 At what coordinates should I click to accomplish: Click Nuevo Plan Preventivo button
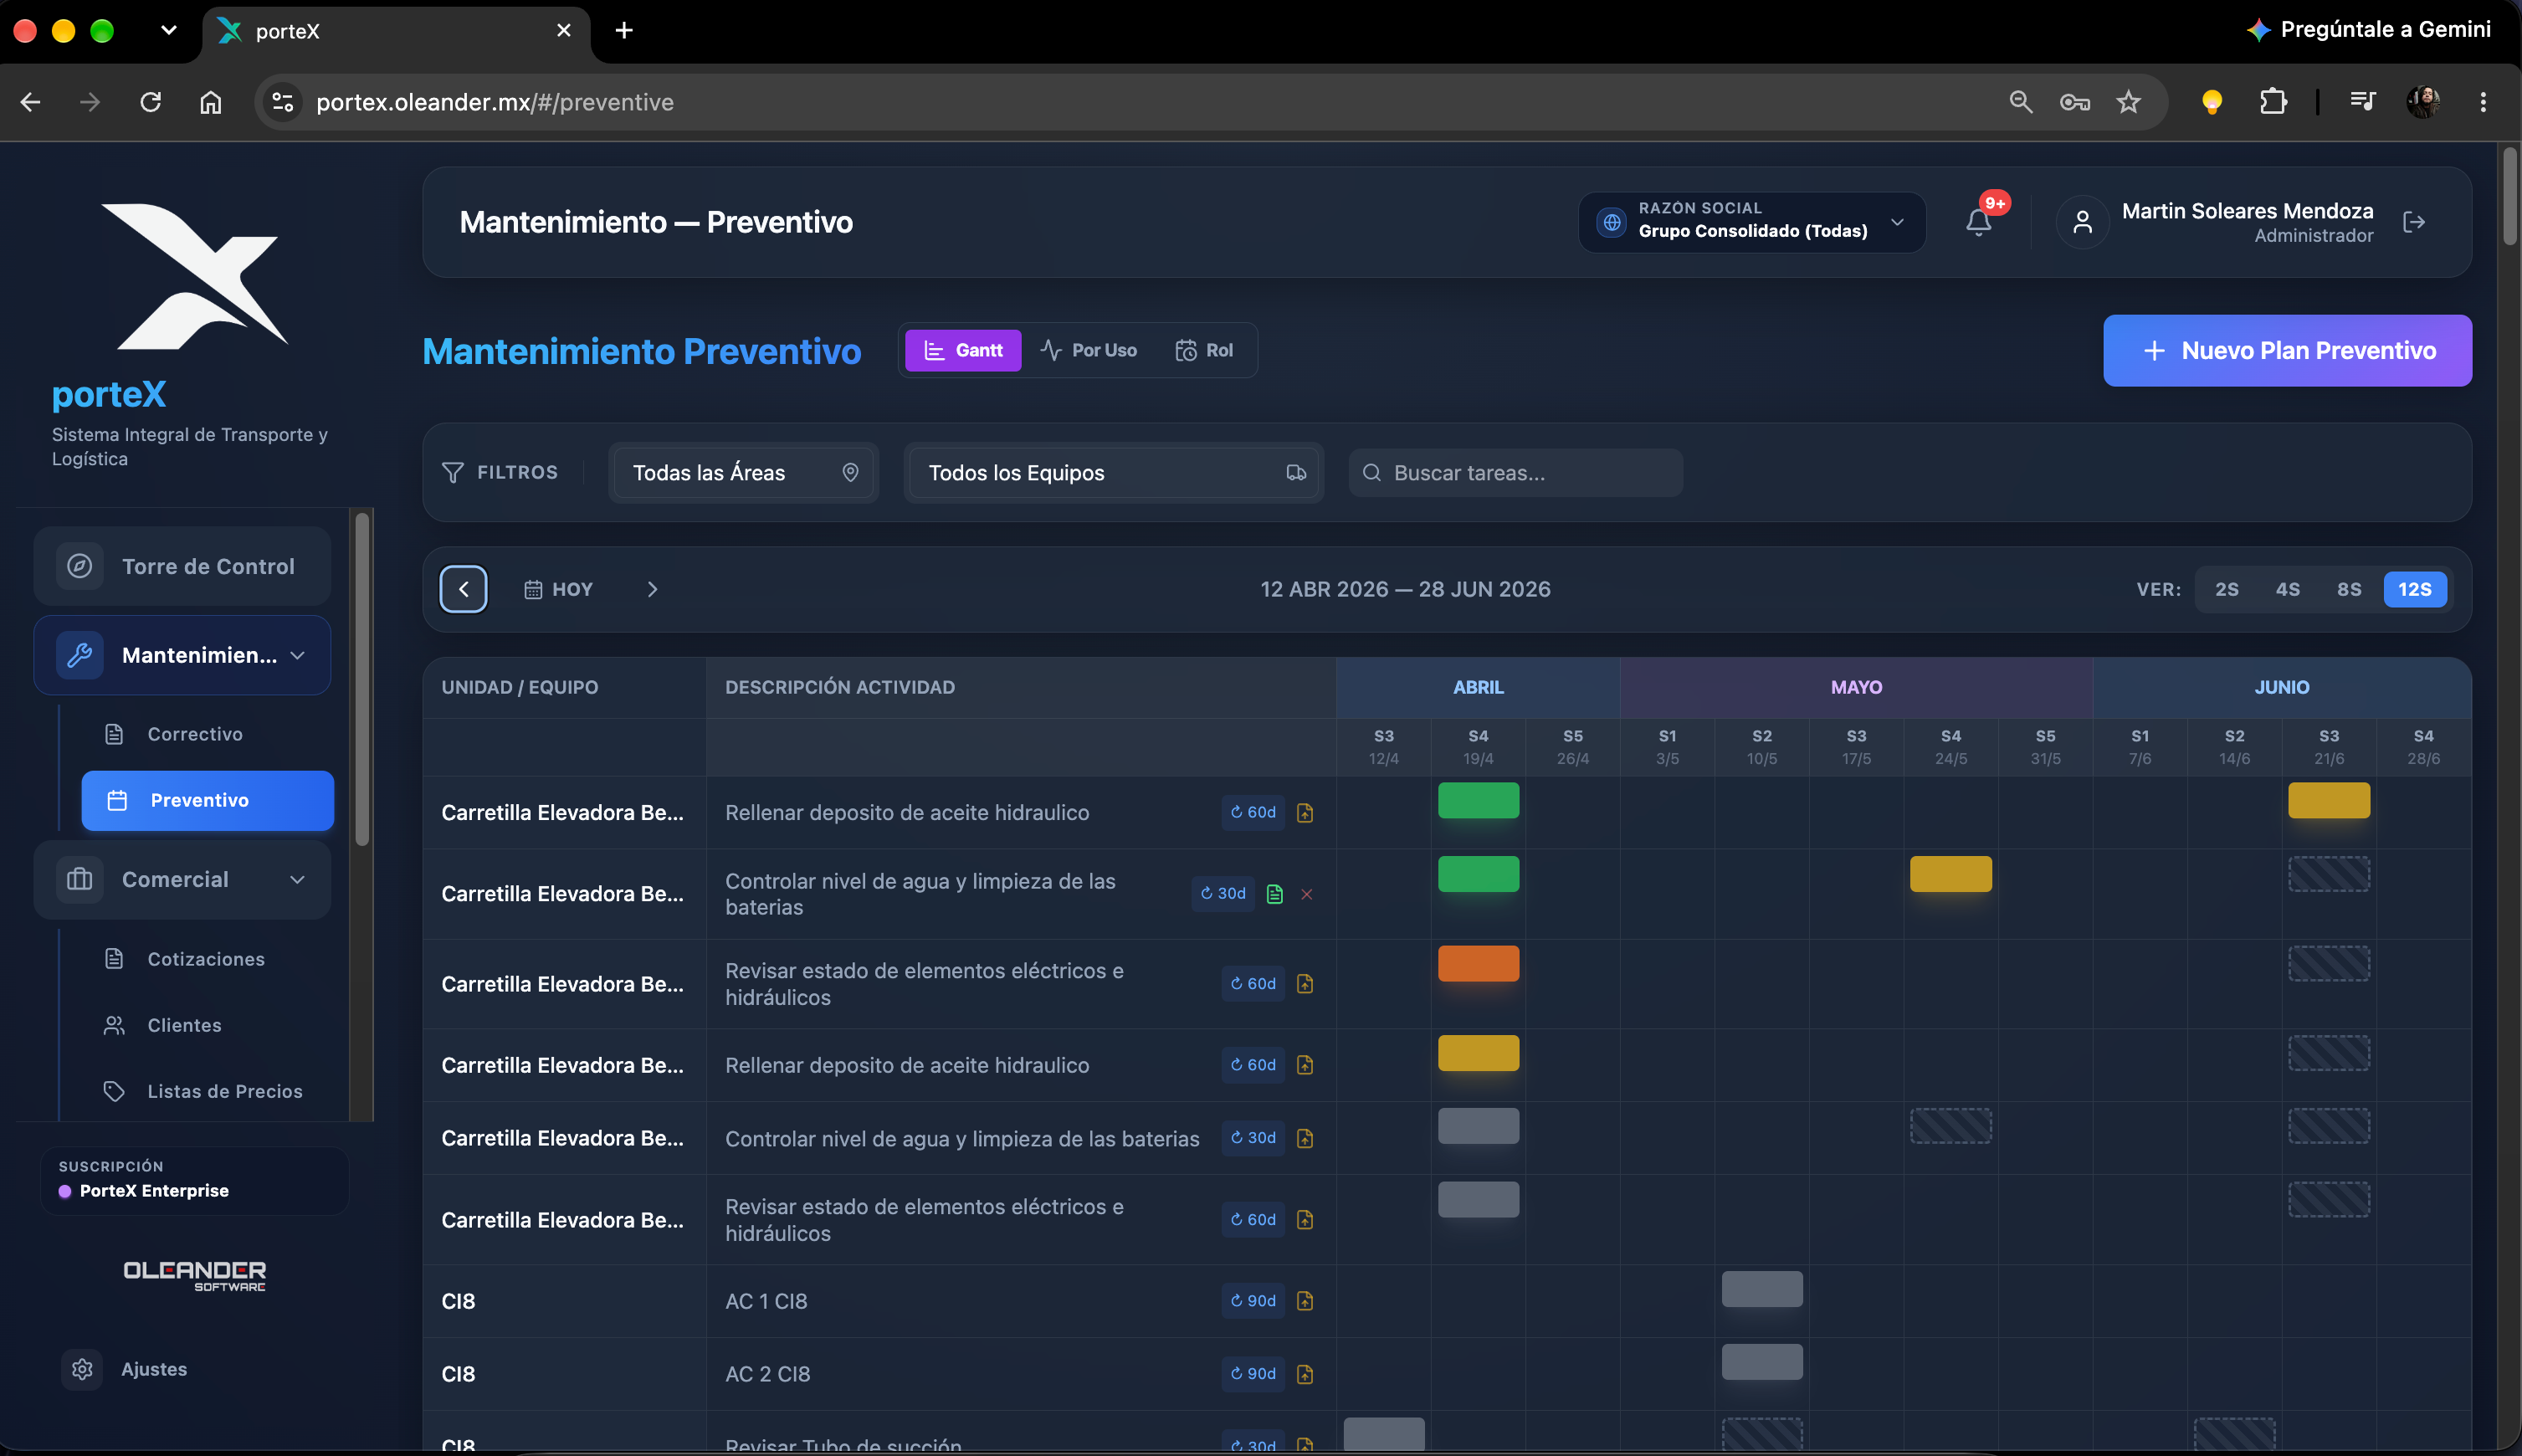[x=2287, y=351]
